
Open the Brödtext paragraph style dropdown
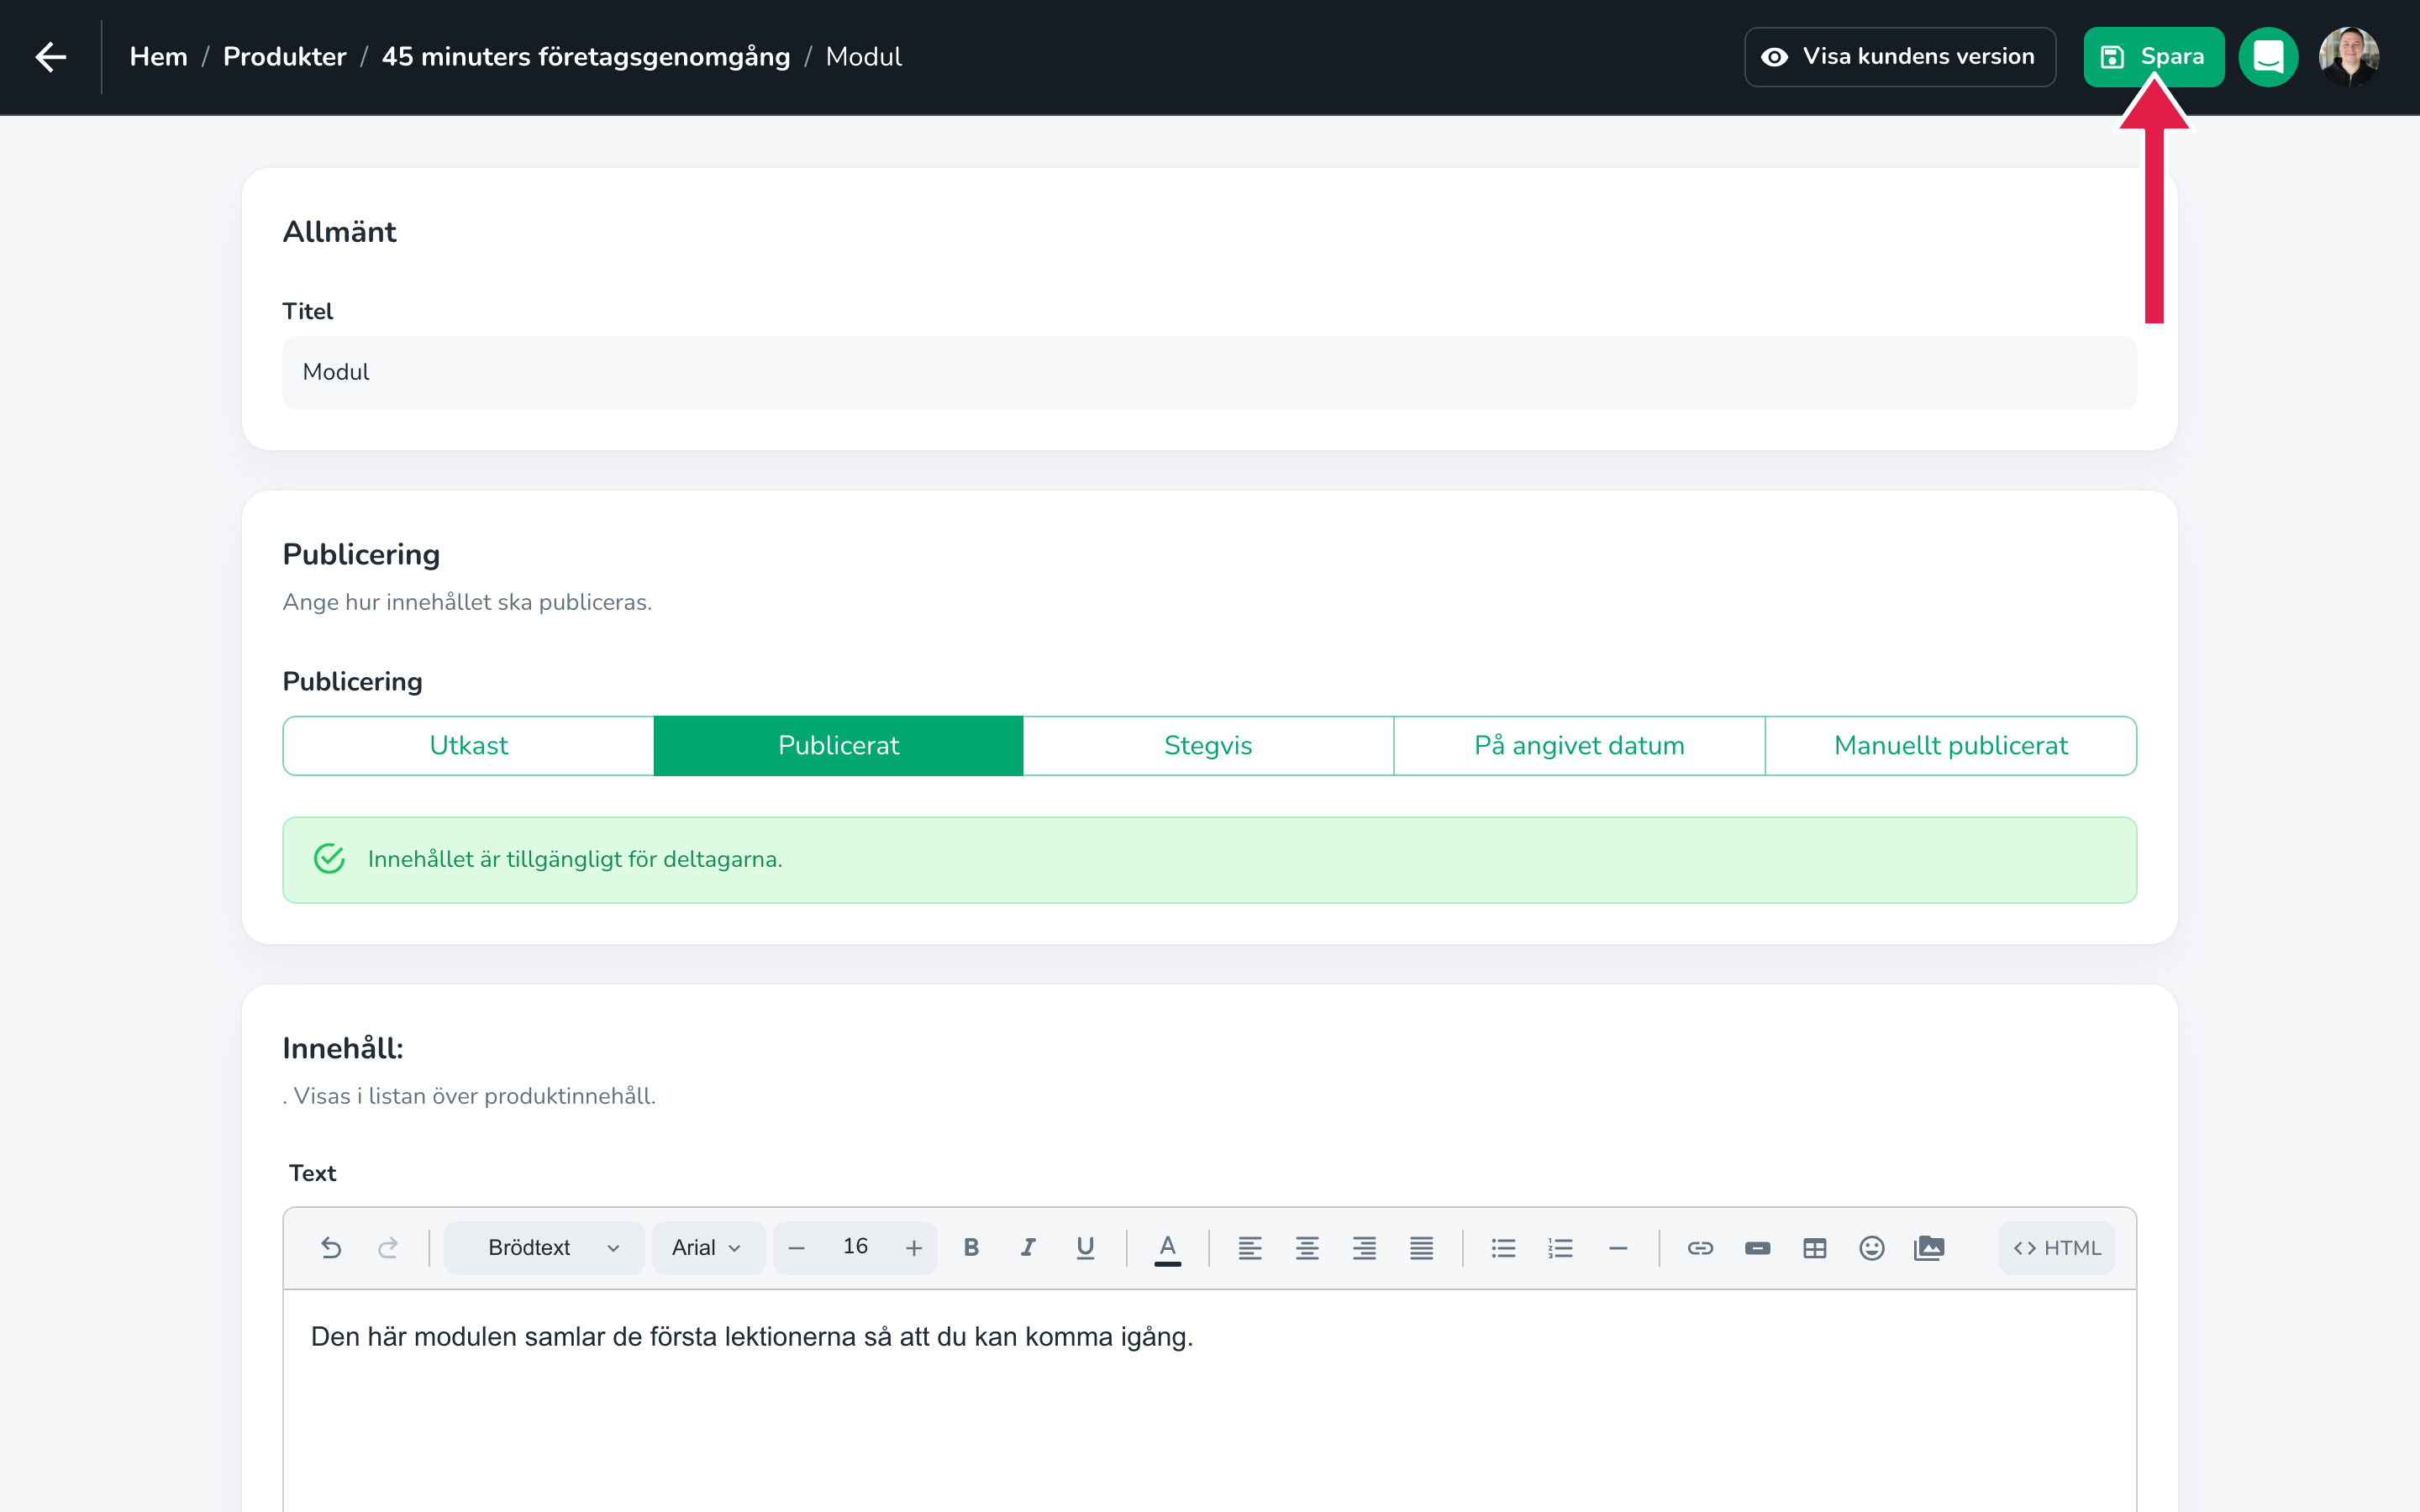click(544, 1247)
